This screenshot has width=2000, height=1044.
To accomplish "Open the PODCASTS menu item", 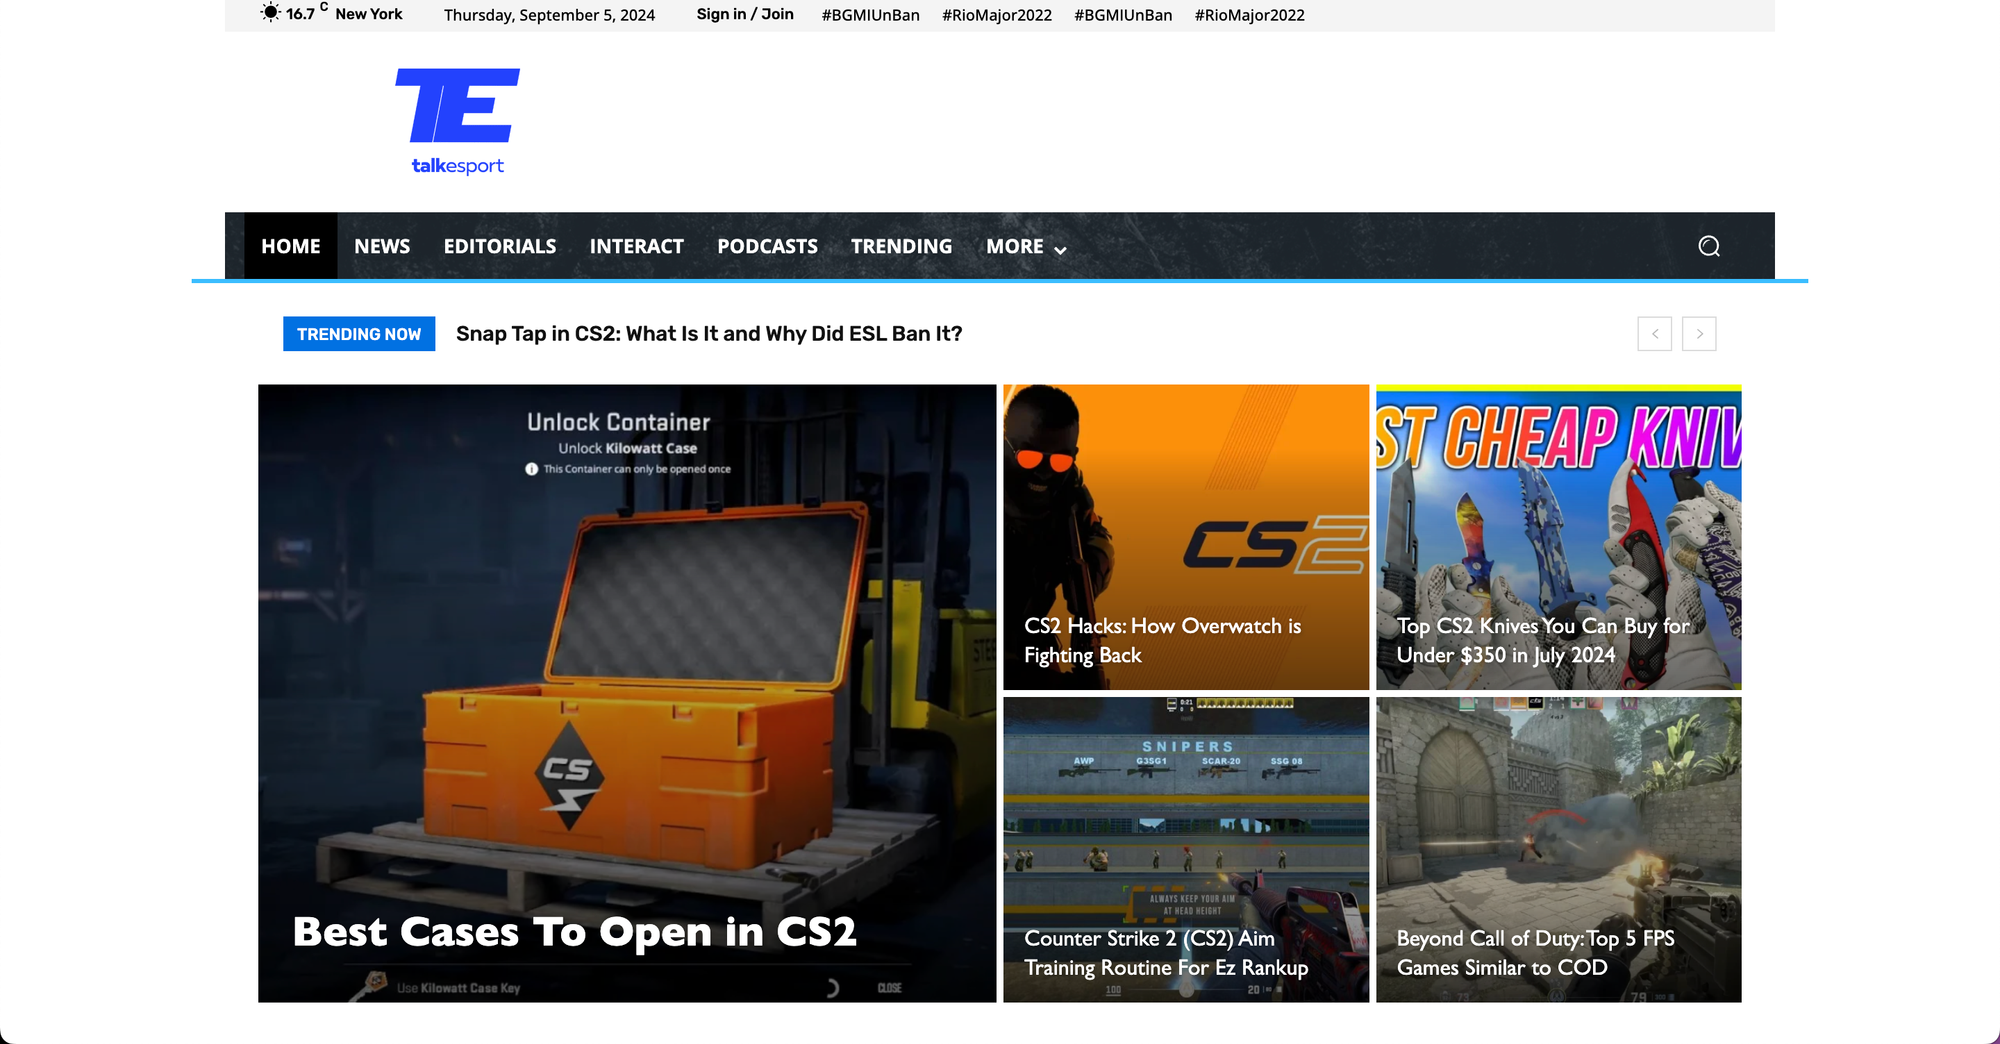I will (x=768, y=246).
